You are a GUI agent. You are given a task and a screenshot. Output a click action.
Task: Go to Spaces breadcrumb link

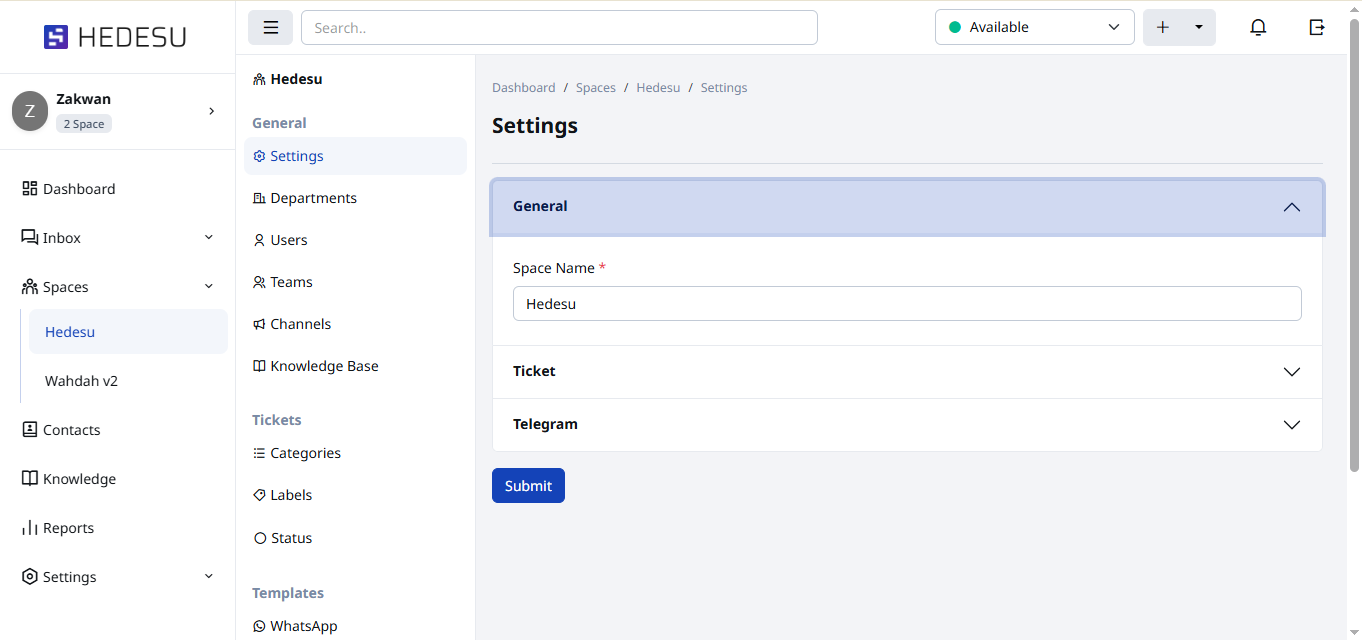coord(595,88)
